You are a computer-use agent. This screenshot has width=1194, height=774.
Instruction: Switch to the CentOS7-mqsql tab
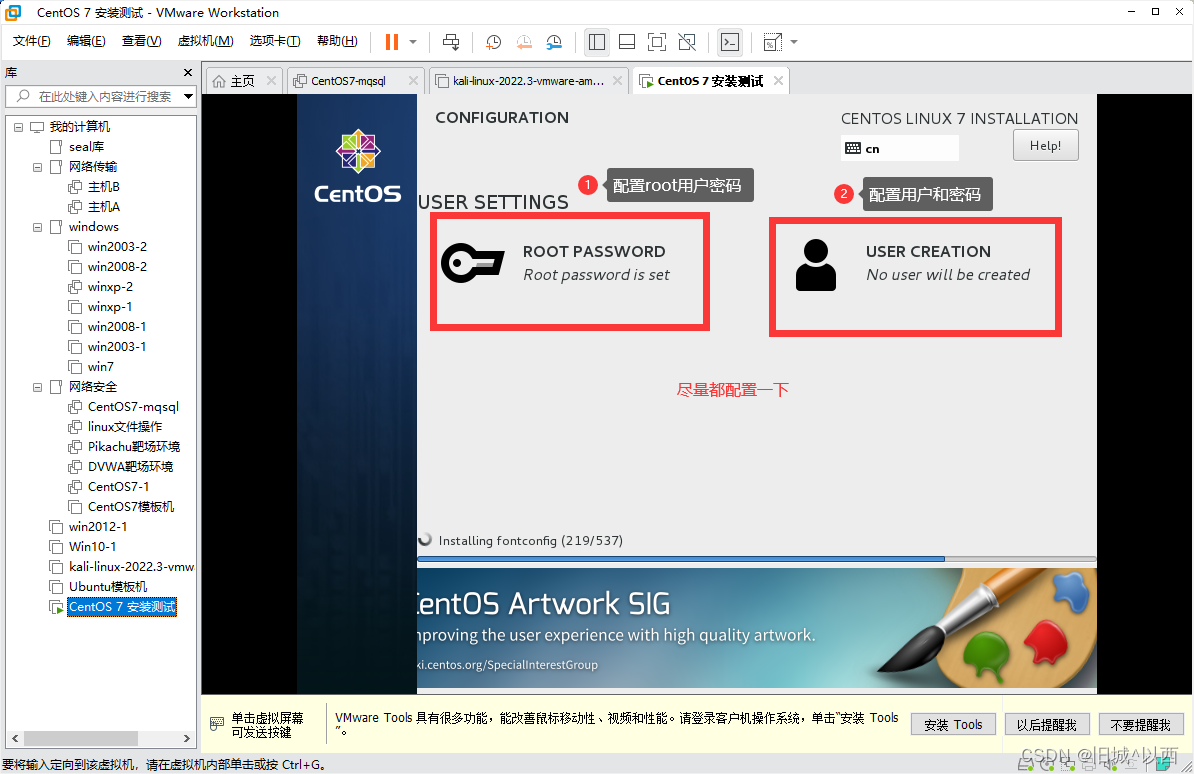click(x=350, y=80)
